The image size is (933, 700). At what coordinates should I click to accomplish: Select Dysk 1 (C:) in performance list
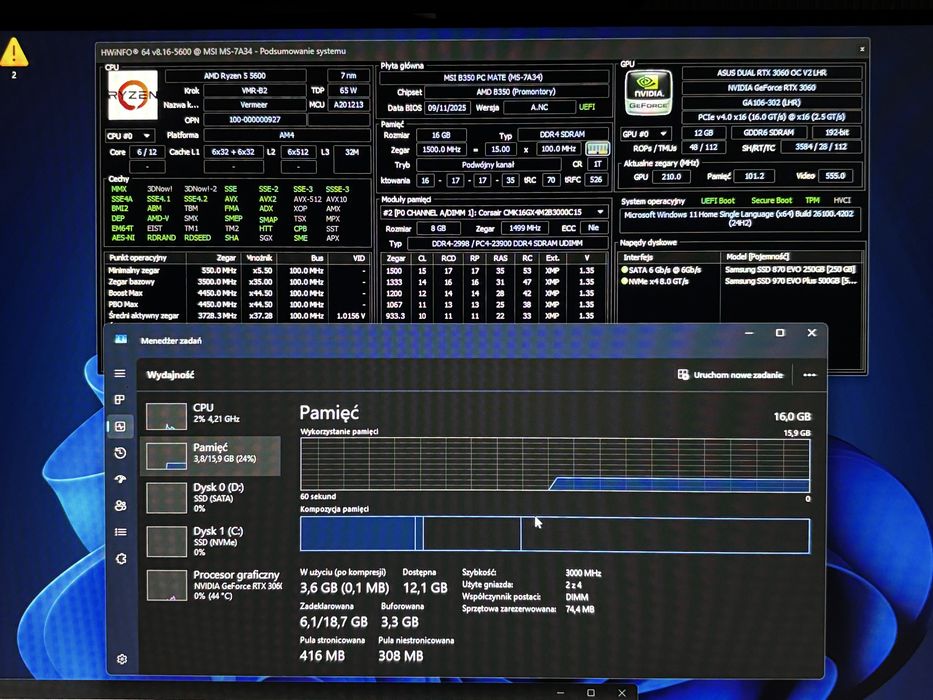[x=210, y=541]
